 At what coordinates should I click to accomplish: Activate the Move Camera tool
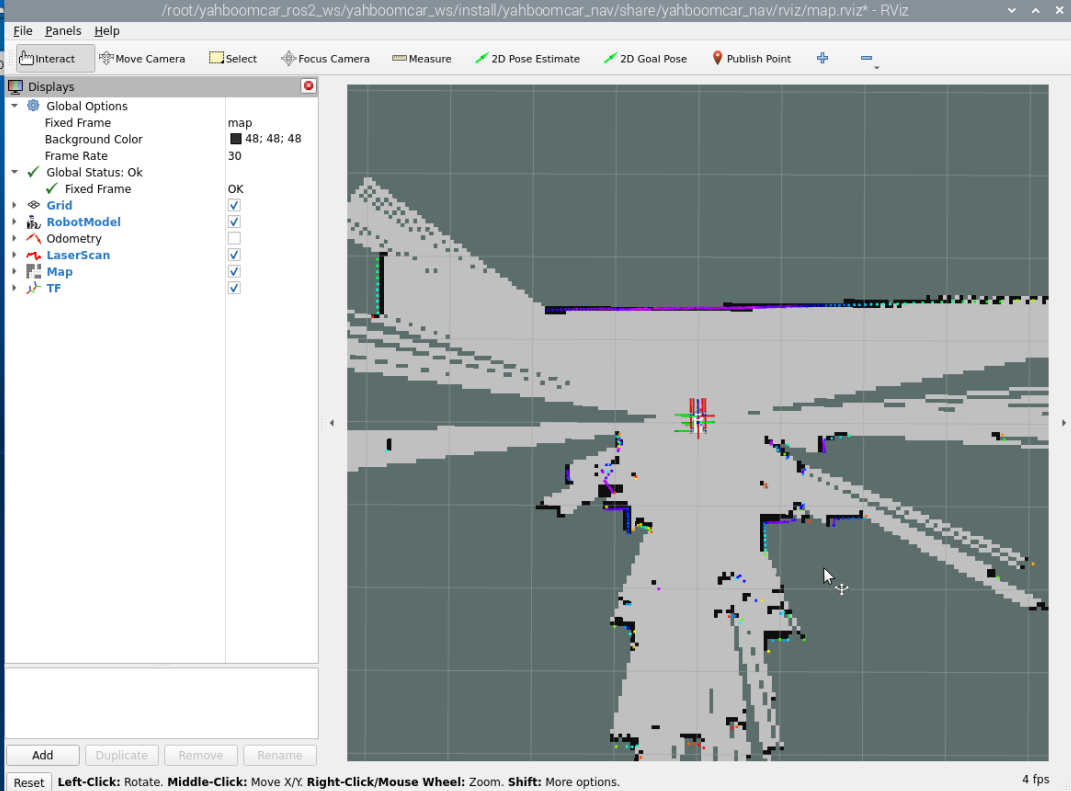(x=142, y=59)
